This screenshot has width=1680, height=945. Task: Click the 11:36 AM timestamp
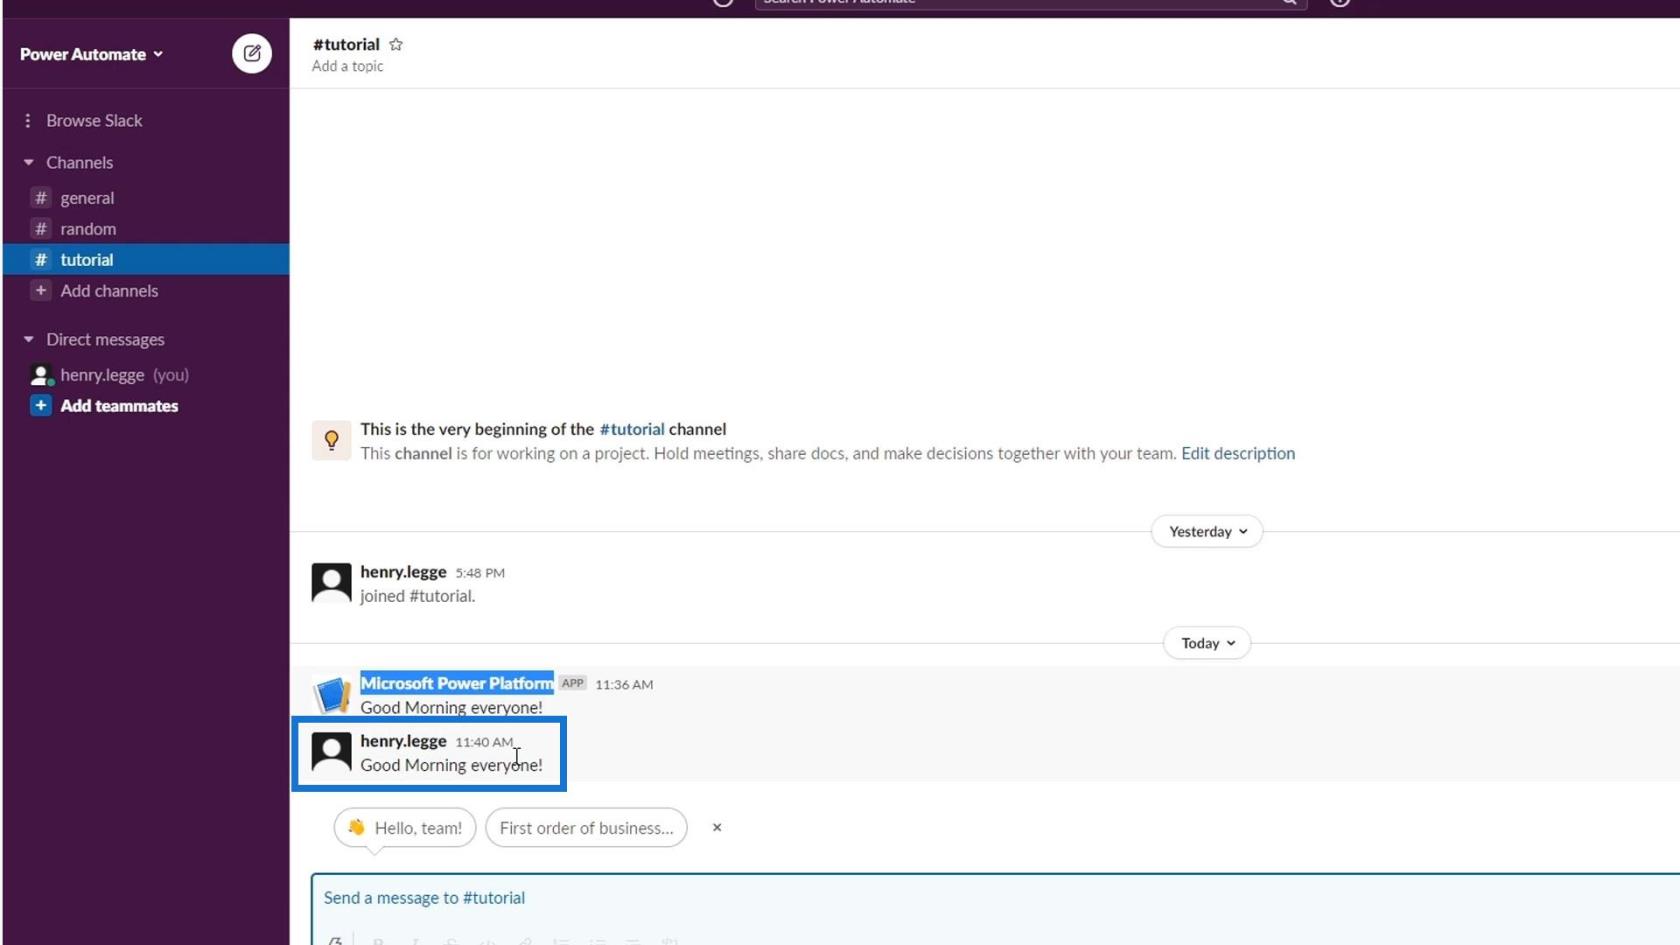pyautogui.click(x=624, y=685)
